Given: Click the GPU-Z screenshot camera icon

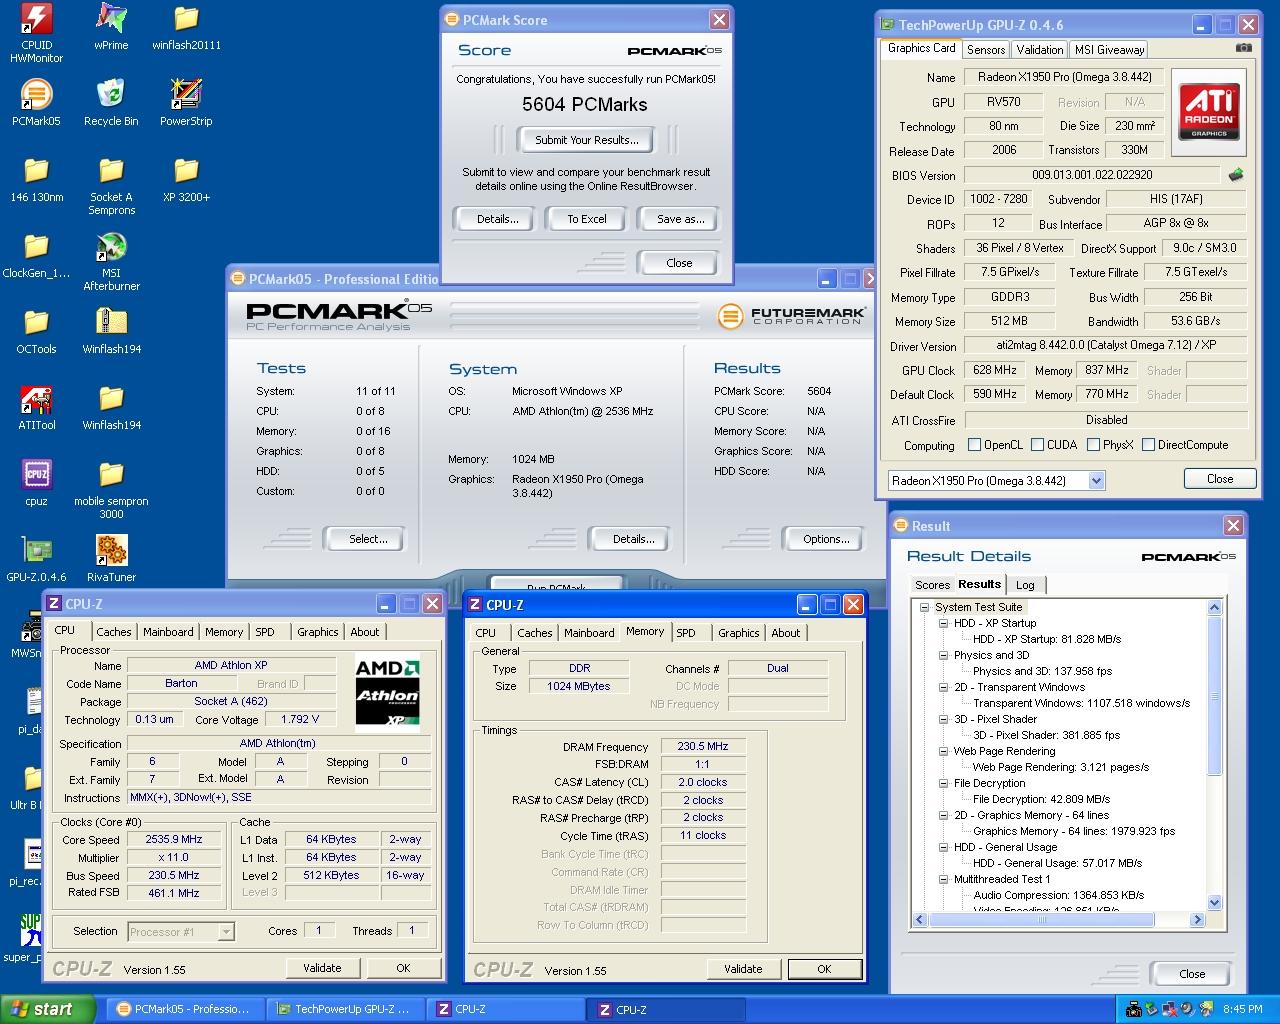Looking at the screenshot, I should tap(1243, 48).
